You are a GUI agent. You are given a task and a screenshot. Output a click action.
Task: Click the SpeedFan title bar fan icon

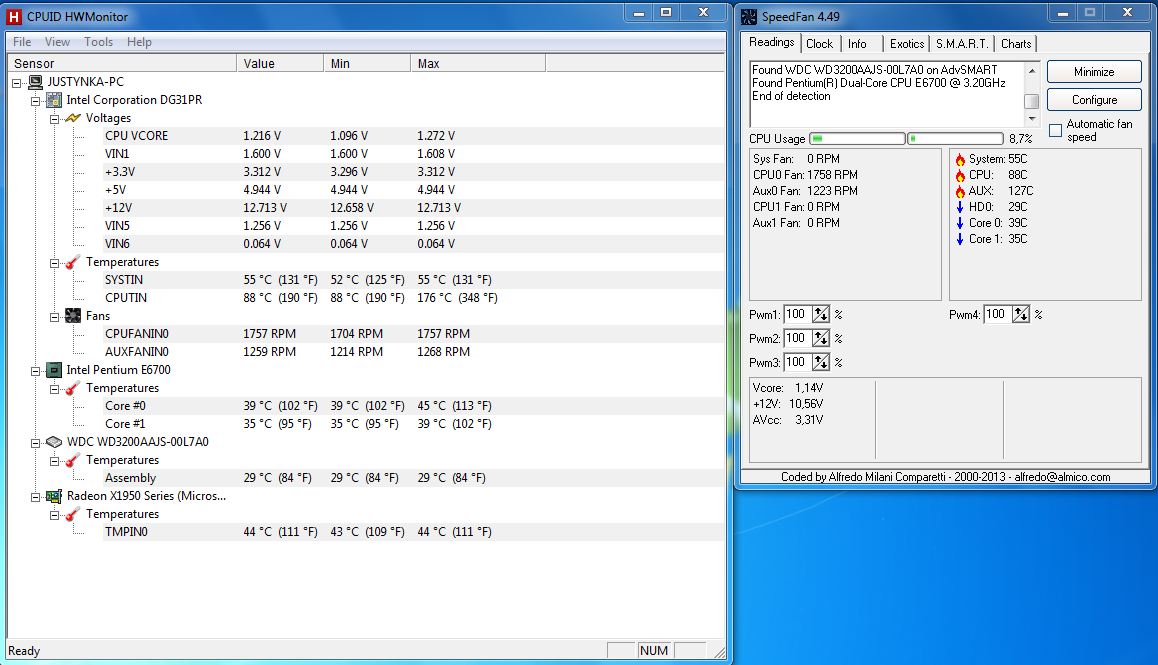tap(749, 16)
